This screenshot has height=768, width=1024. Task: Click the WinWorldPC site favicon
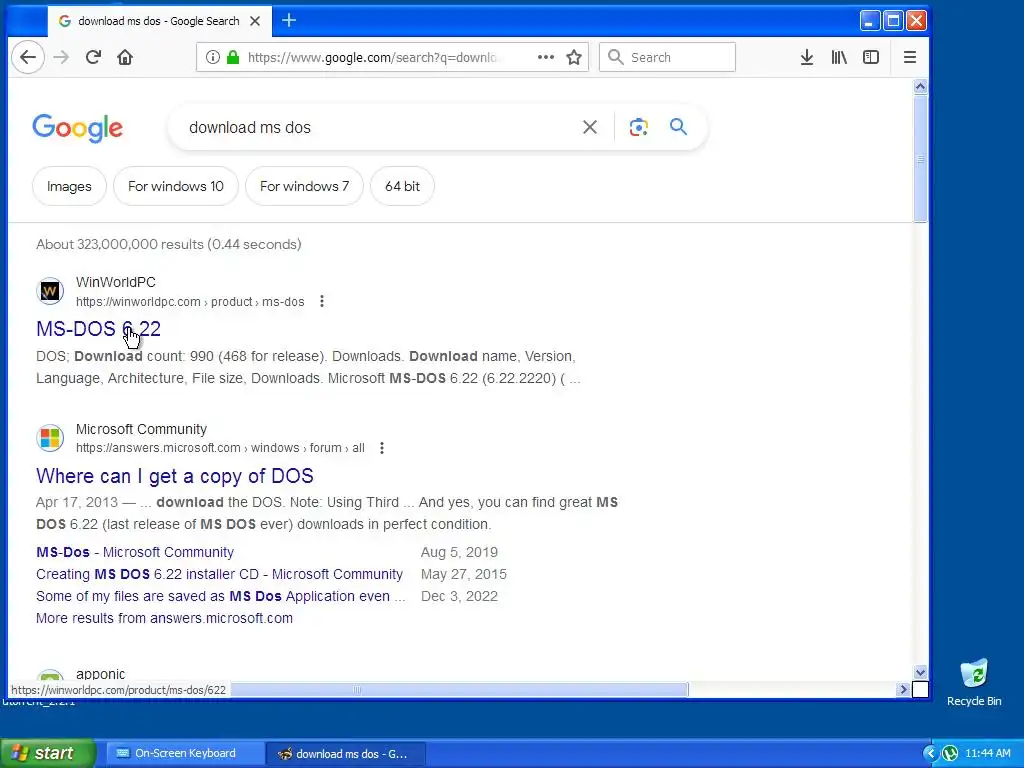click(x=50, y=291)
